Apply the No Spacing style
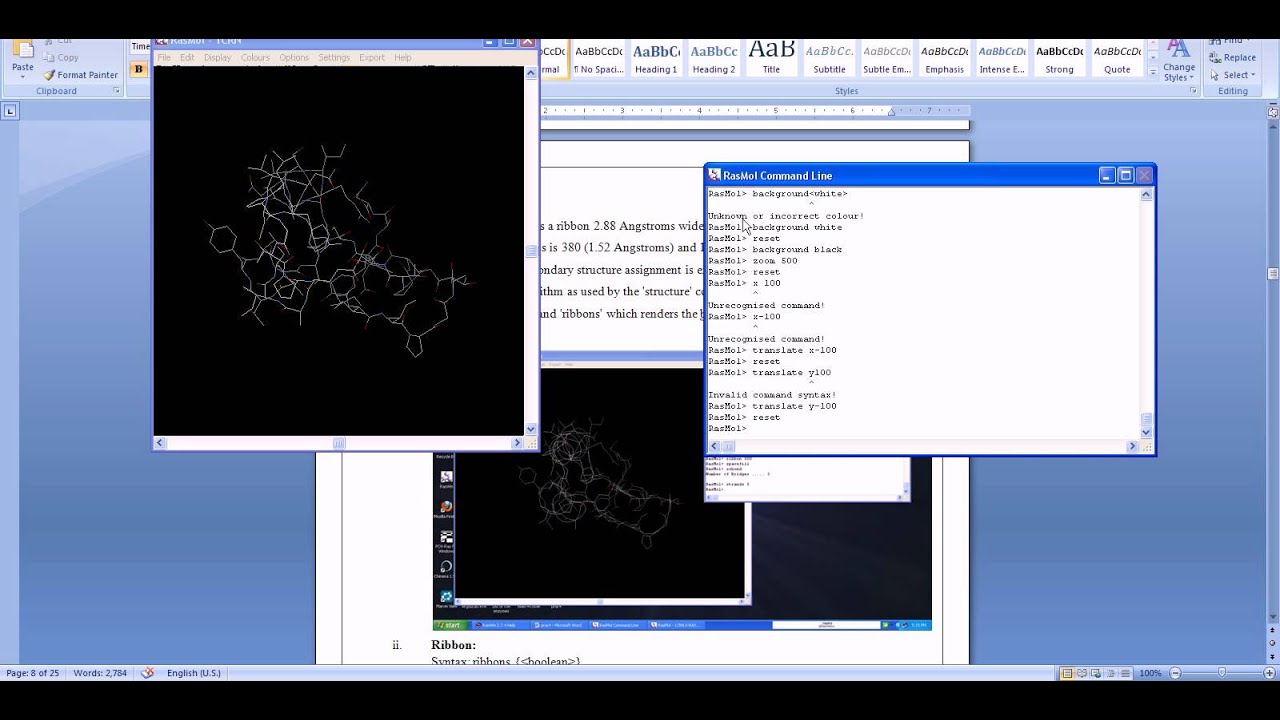 [x=598, y=59]
